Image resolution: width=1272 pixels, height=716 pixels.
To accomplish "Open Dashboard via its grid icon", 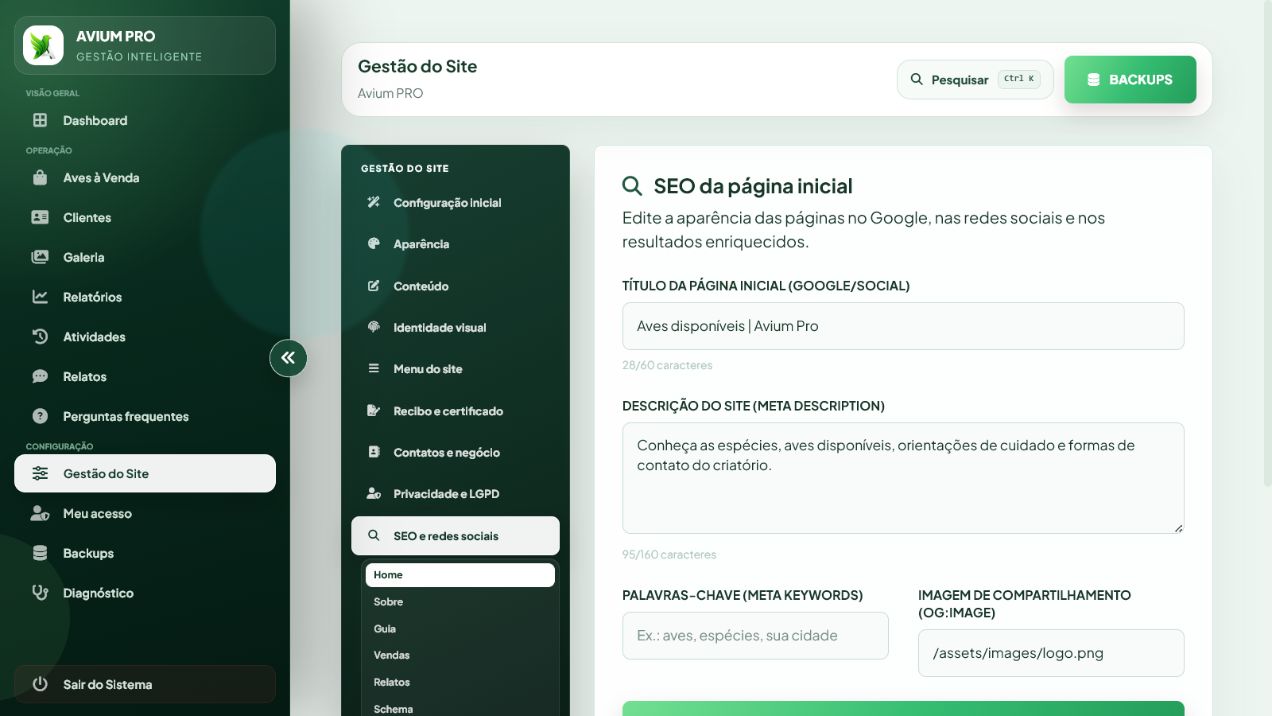I will [x=40, y=120].
